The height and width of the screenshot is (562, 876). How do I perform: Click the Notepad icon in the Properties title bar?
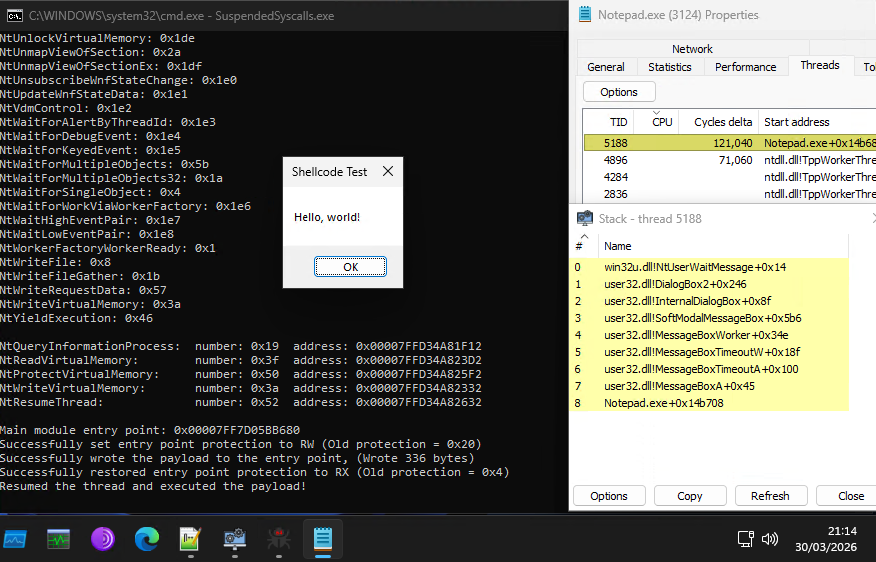585,14
